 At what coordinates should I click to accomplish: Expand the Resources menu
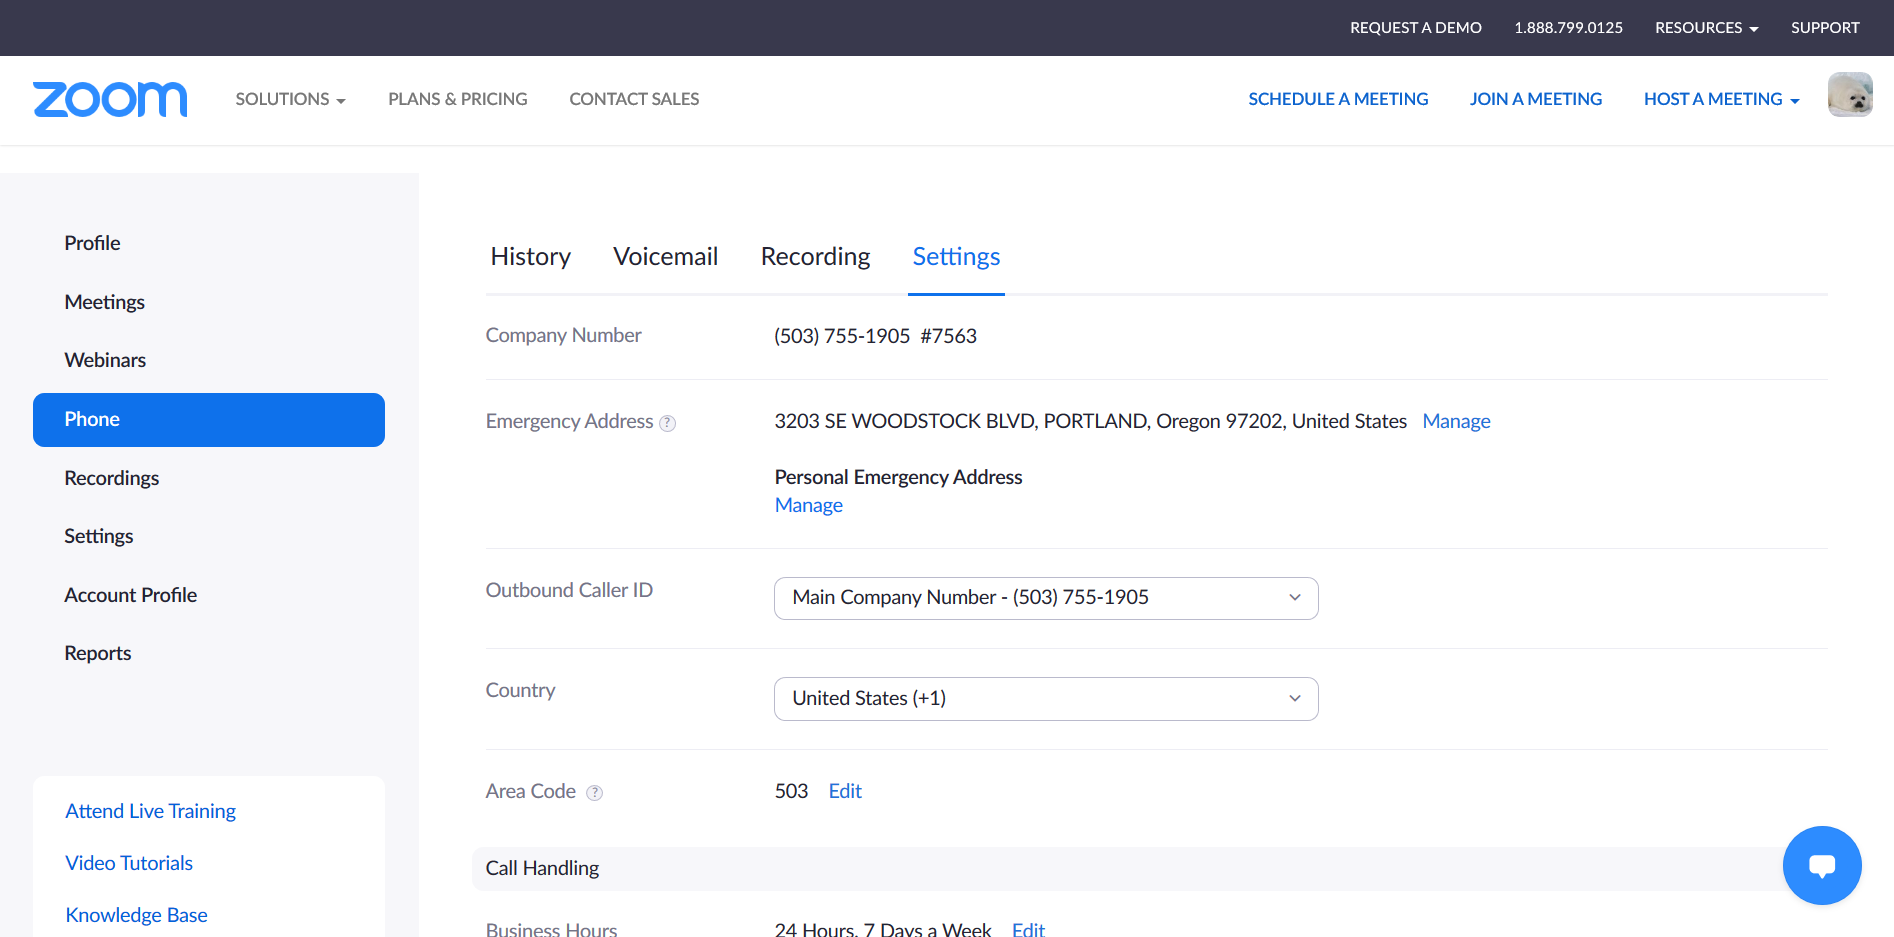coord(1705,28)
